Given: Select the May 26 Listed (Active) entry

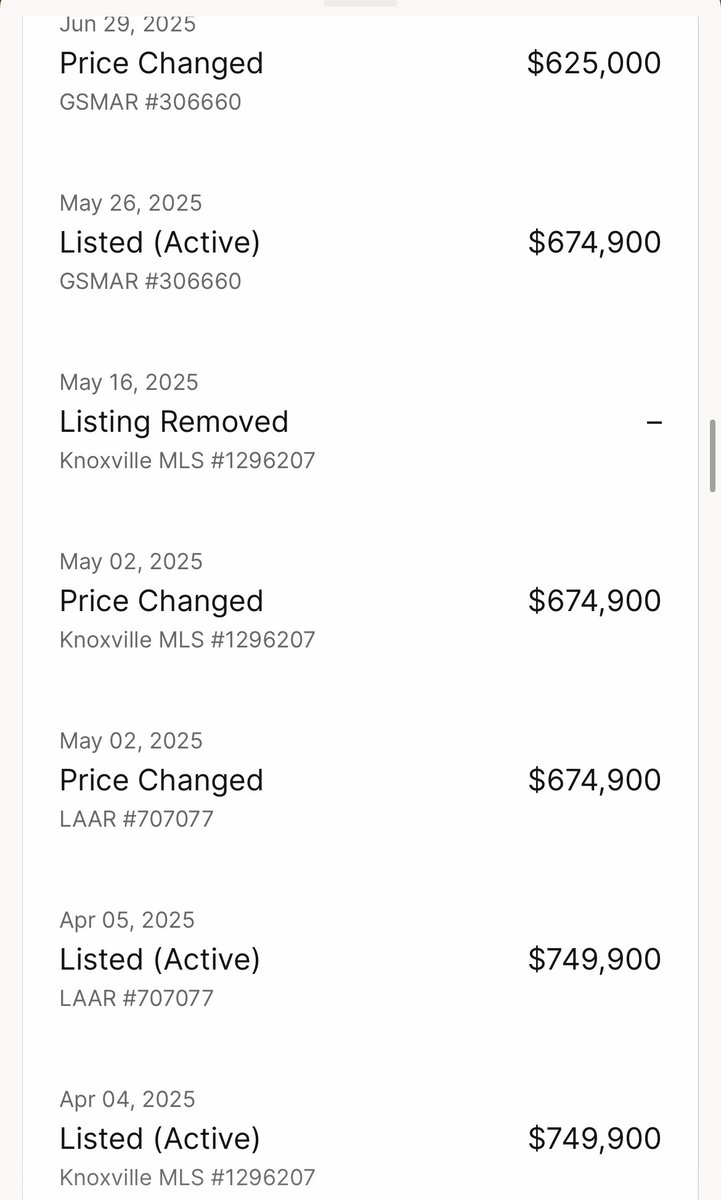Looking at the screenshot, I should click(360, 242).
